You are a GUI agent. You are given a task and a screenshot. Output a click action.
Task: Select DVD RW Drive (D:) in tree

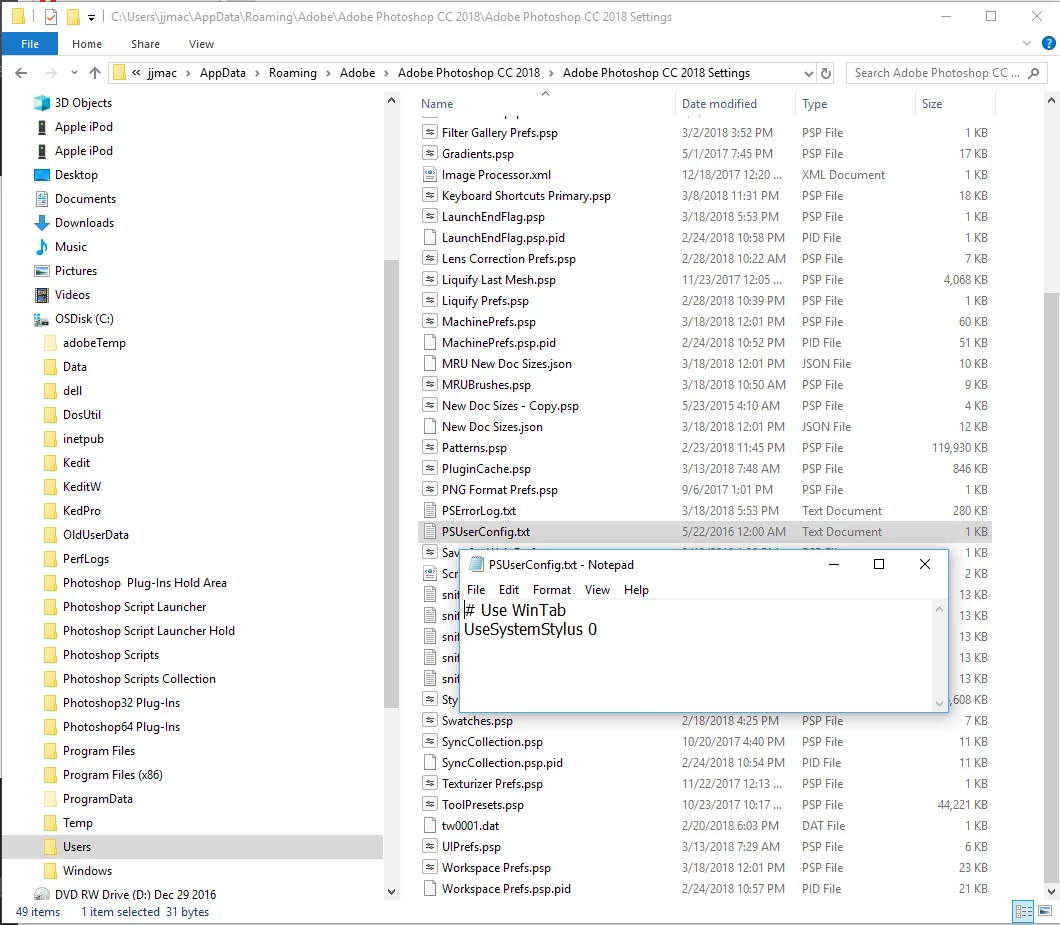click(x=135, y=895)
